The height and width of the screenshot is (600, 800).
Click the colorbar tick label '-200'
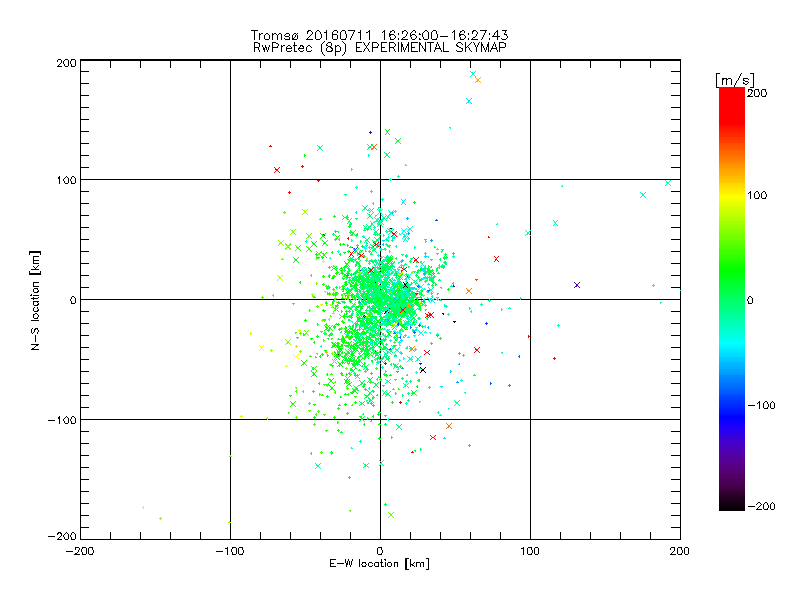pyautogui.click(x=761, y=506)
